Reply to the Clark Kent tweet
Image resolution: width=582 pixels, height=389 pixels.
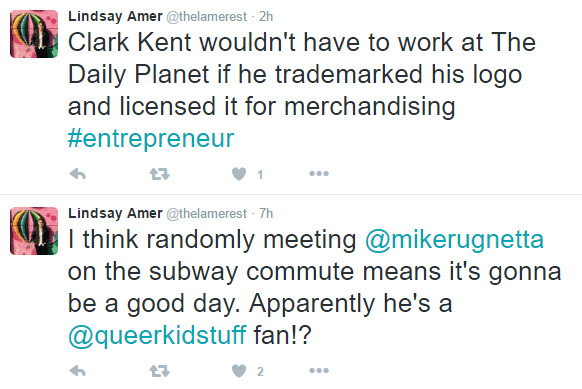point(78,174)
